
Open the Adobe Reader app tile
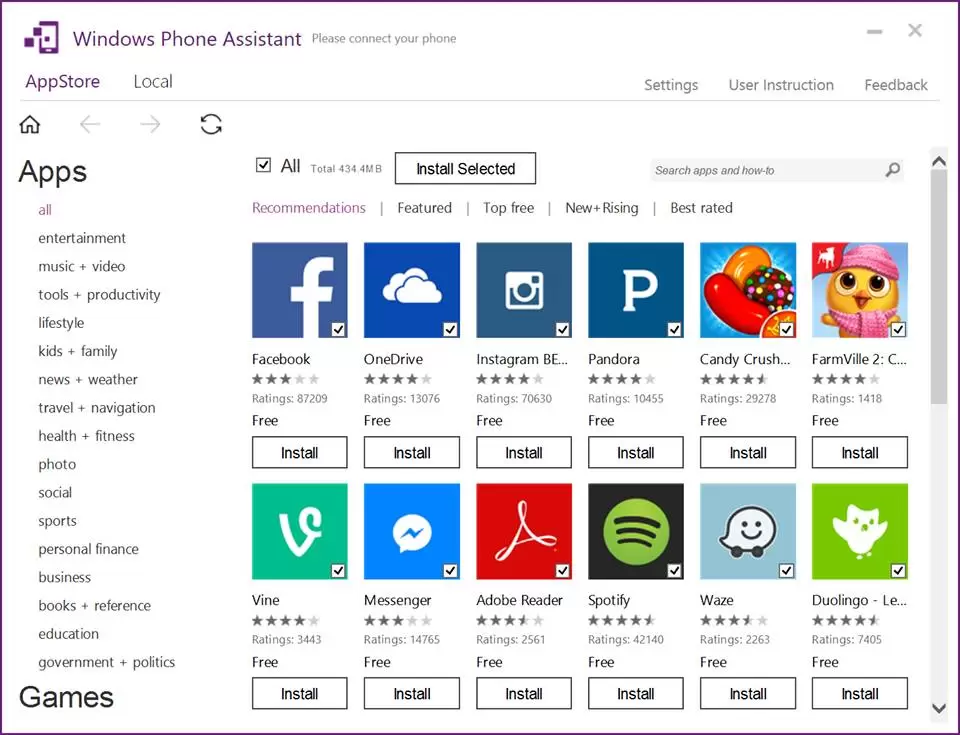point(524,531)
